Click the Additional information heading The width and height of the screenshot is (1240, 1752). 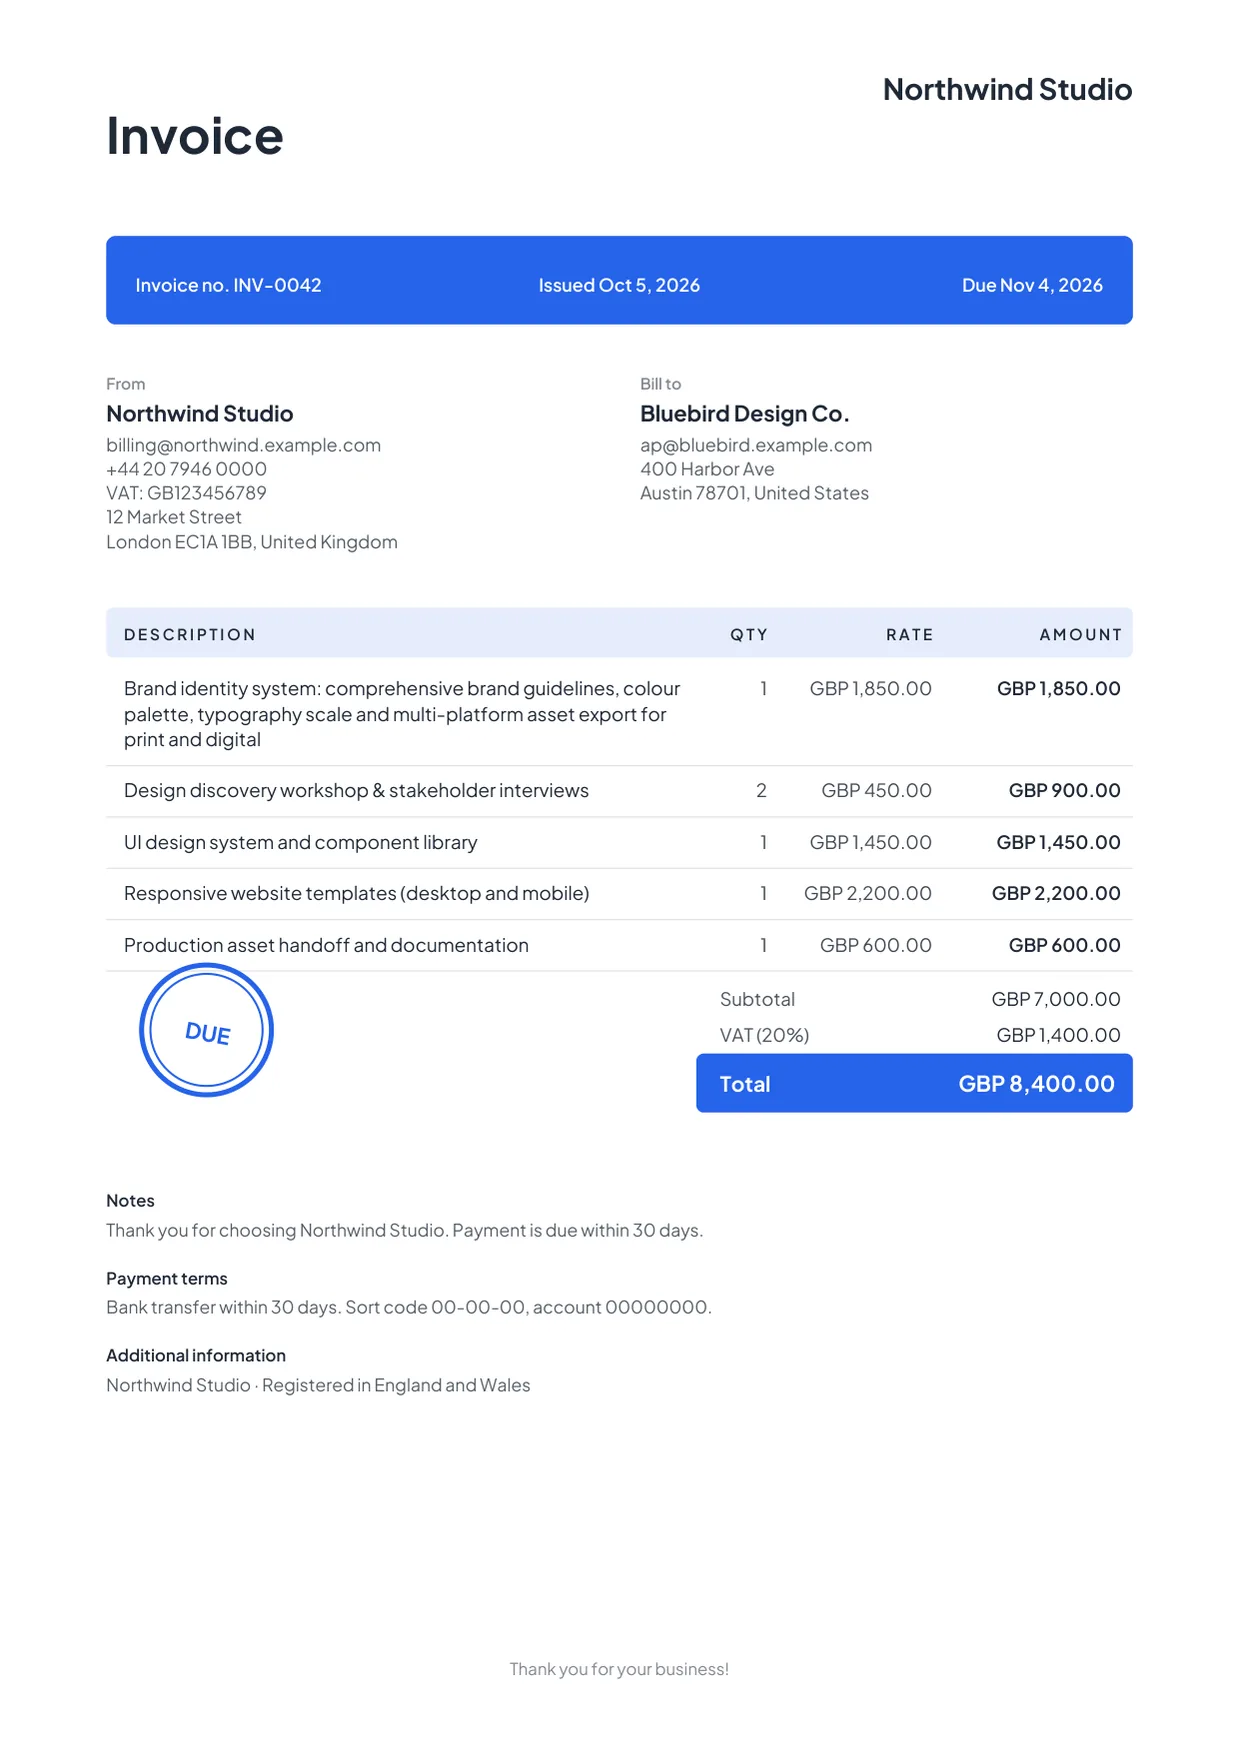(x=196, y=1356)
